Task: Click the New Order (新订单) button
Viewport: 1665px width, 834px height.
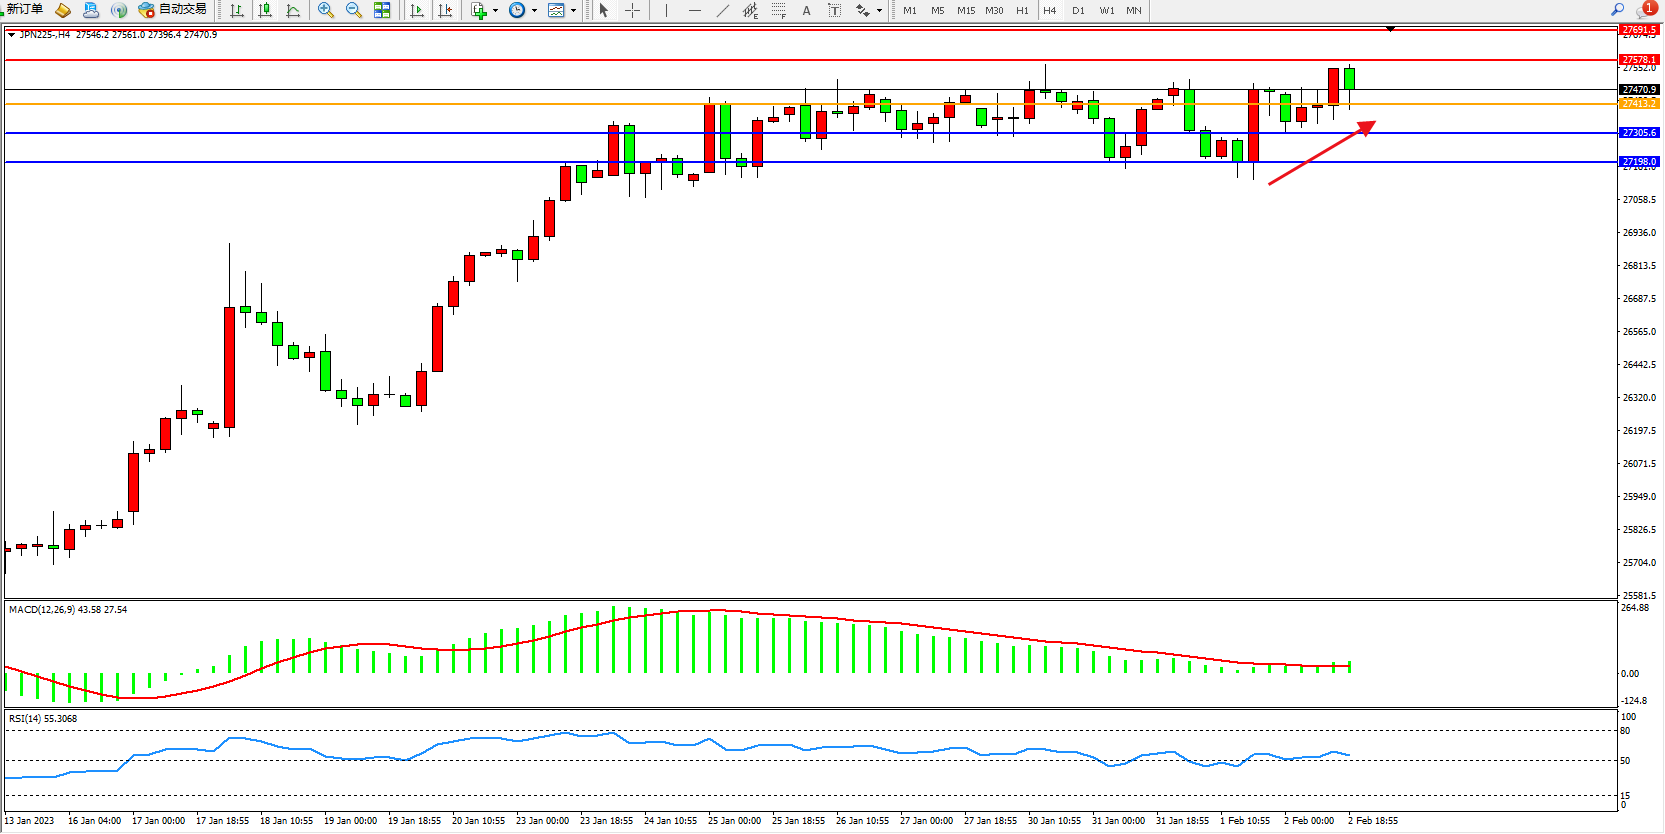Action: 24,10
